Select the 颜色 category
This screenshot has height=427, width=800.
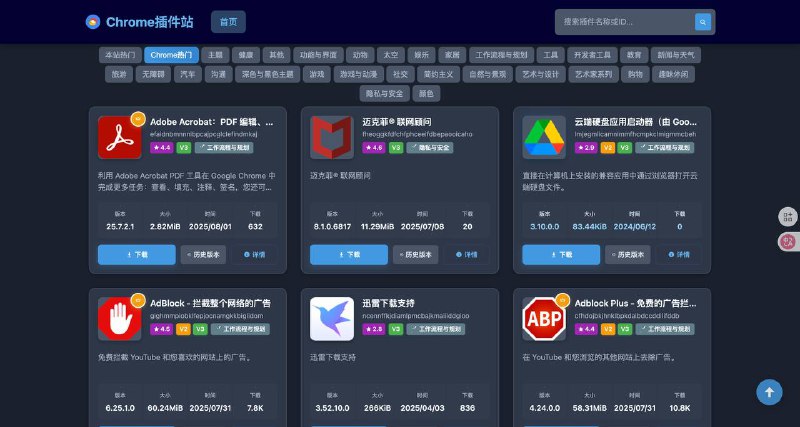[x=426, y=94]
